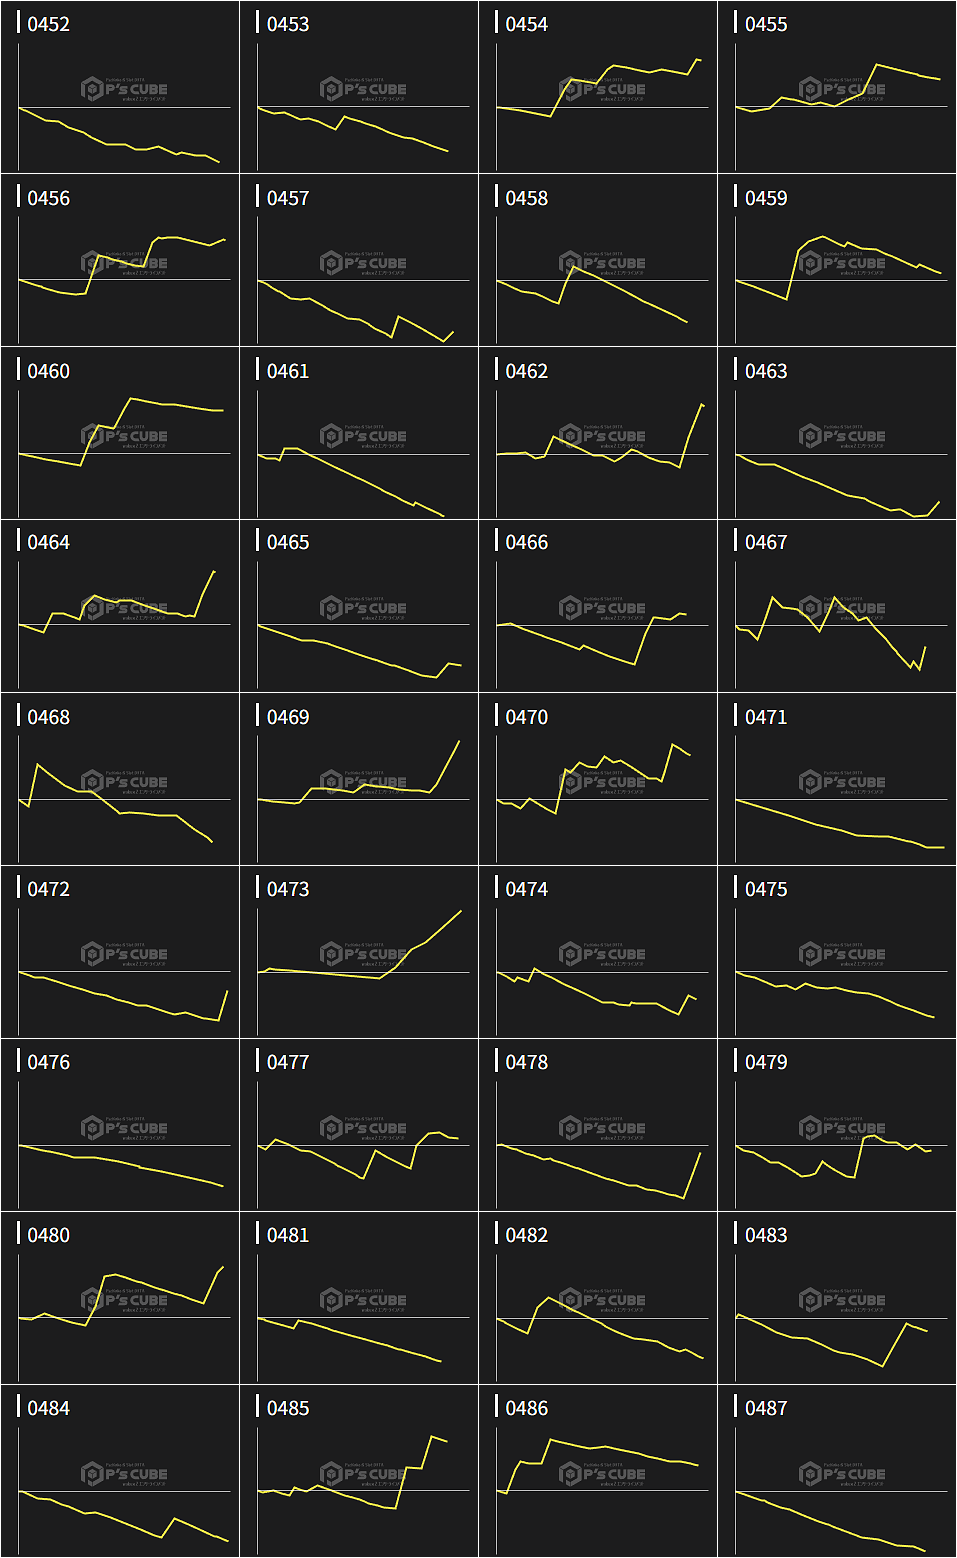View graph thumbnail 0460

tap(120, 434)
